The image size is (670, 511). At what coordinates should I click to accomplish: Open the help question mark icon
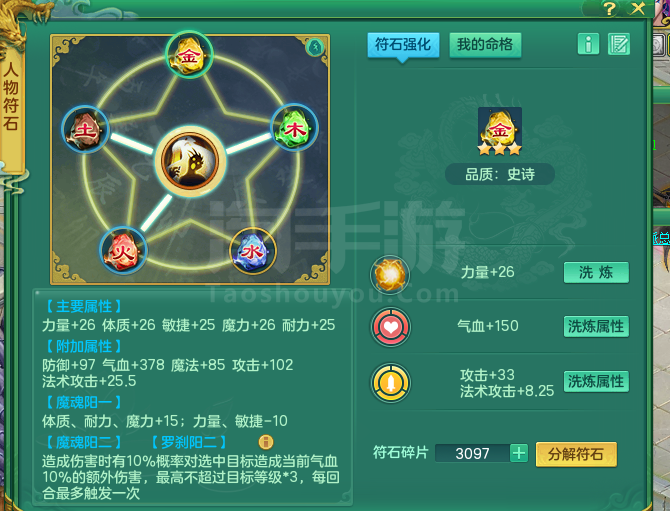tap(609, 8)
